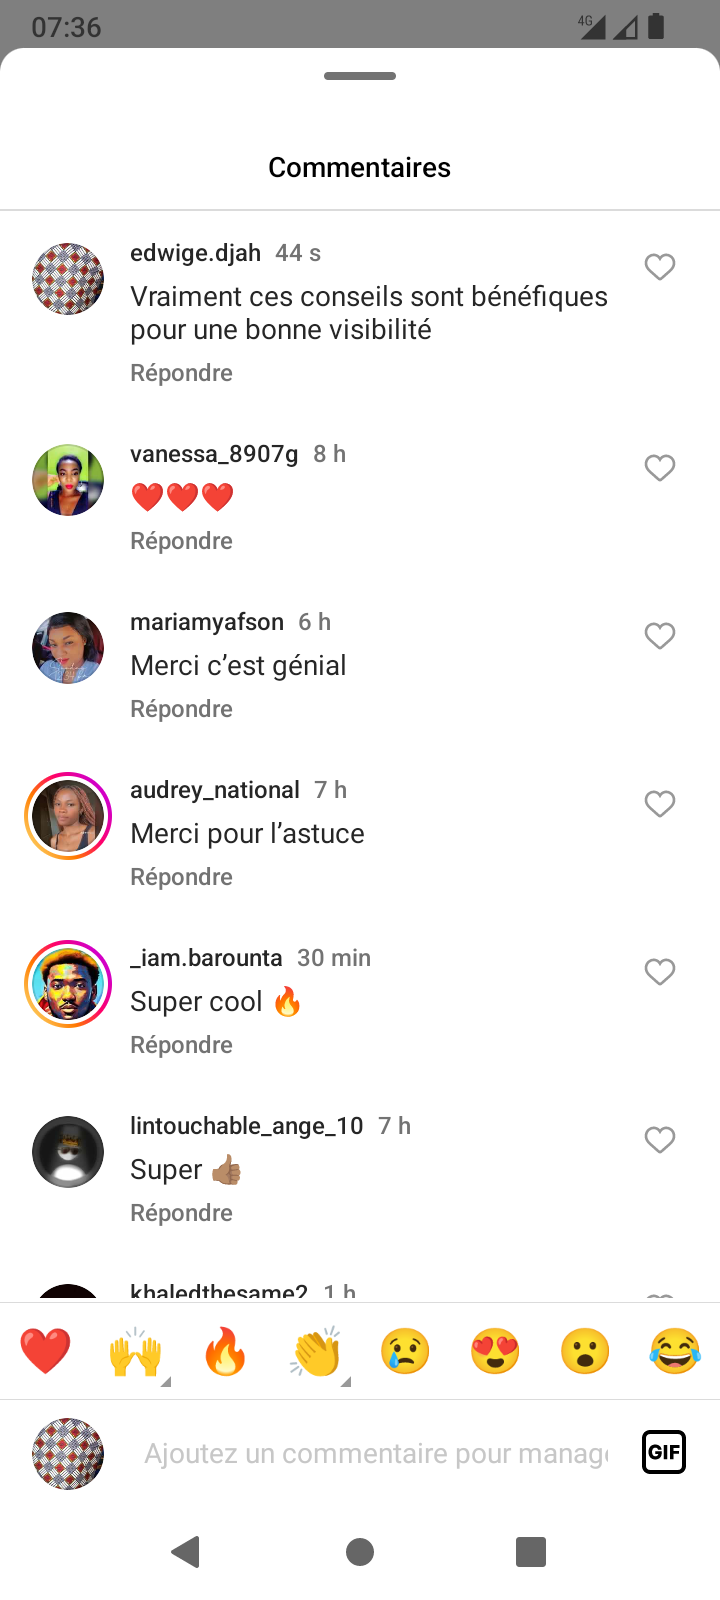The image size is (720, 1600).
Task: Like edwige.djah's comment with the heart
Action: tap(660, 267)
